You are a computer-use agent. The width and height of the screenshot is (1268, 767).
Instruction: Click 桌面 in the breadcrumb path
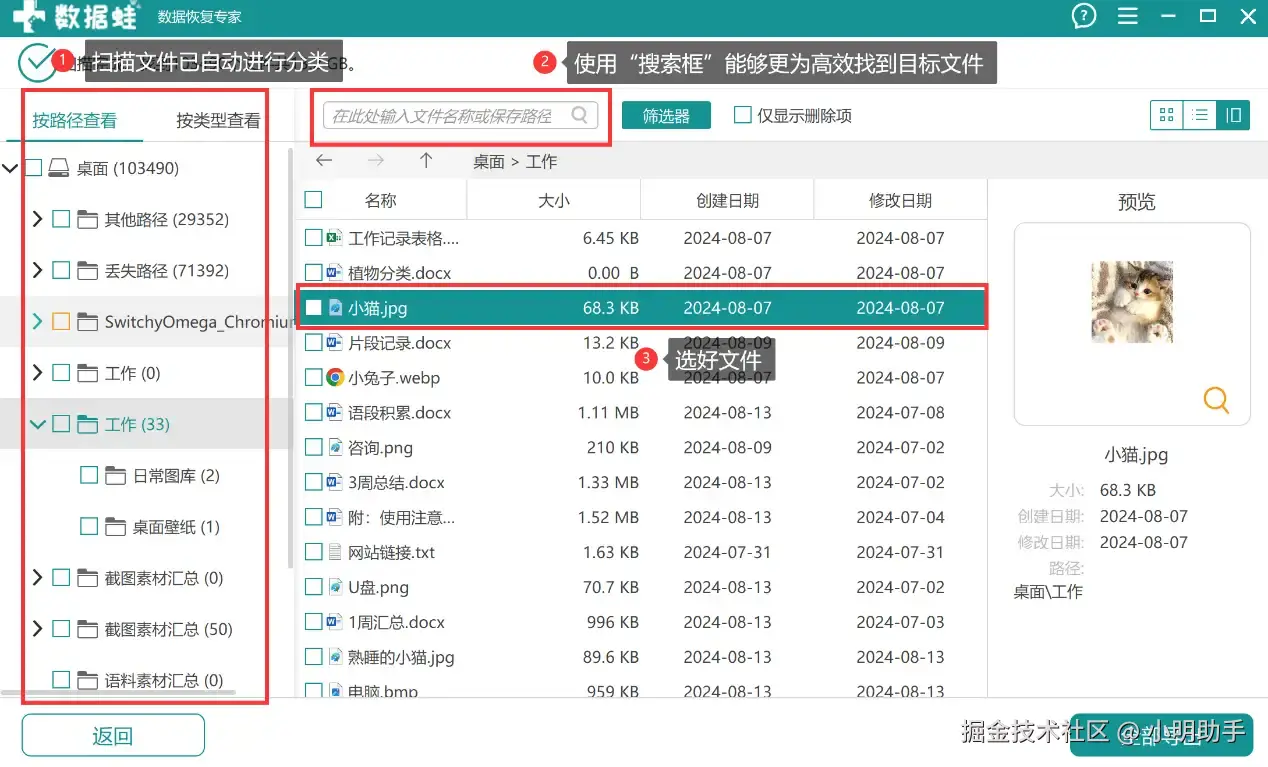pyautogui.click(x=489, y=161)
